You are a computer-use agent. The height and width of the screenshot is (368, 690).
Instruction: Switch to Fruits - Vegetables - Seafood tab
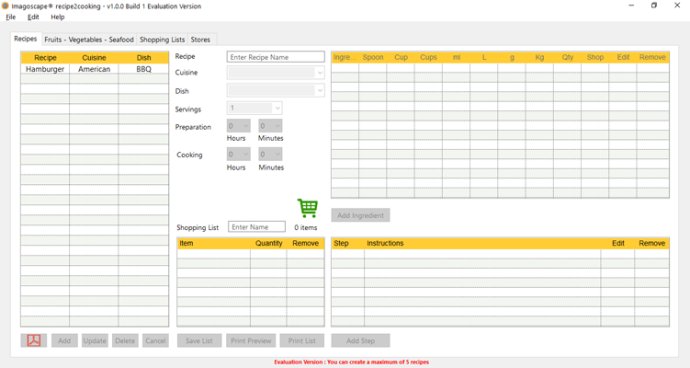[x=89, y=40]
